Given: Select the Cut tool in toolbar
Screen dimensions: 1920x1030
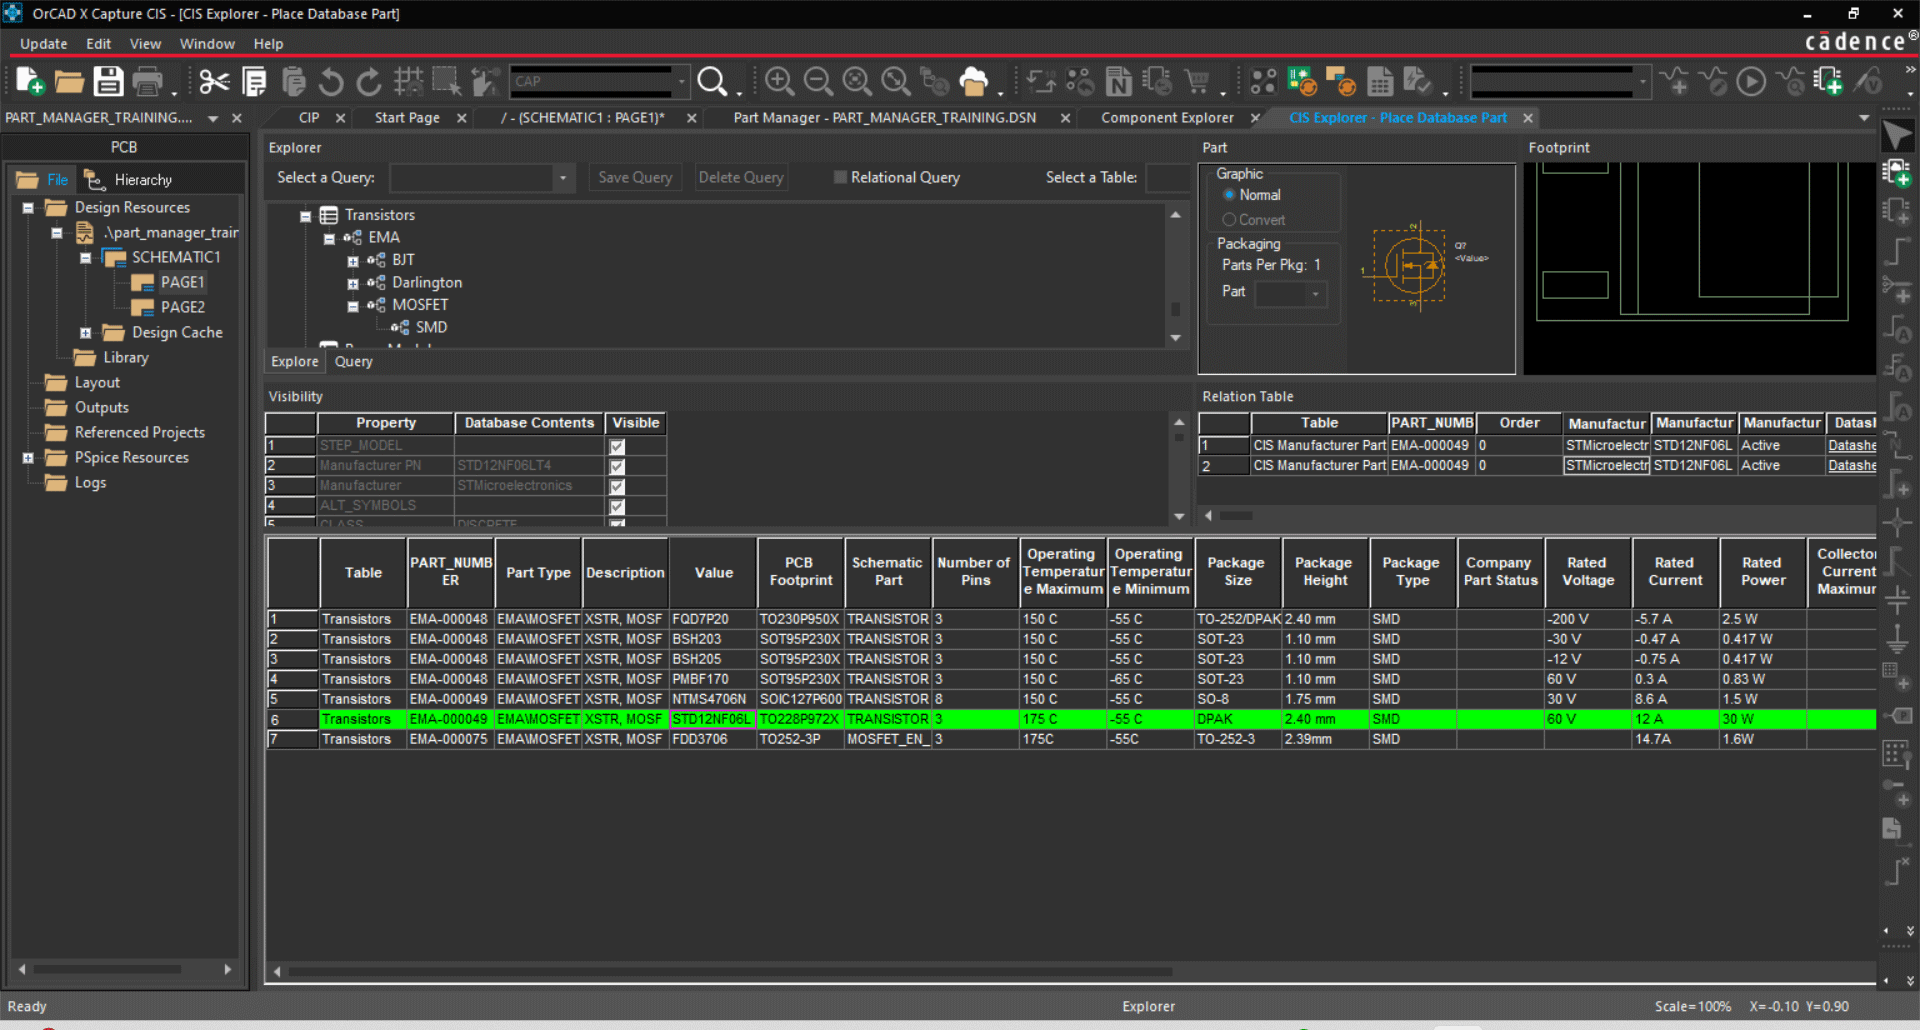Looking at the screenshot, I should pyautogui.click(x=213, y=81).
